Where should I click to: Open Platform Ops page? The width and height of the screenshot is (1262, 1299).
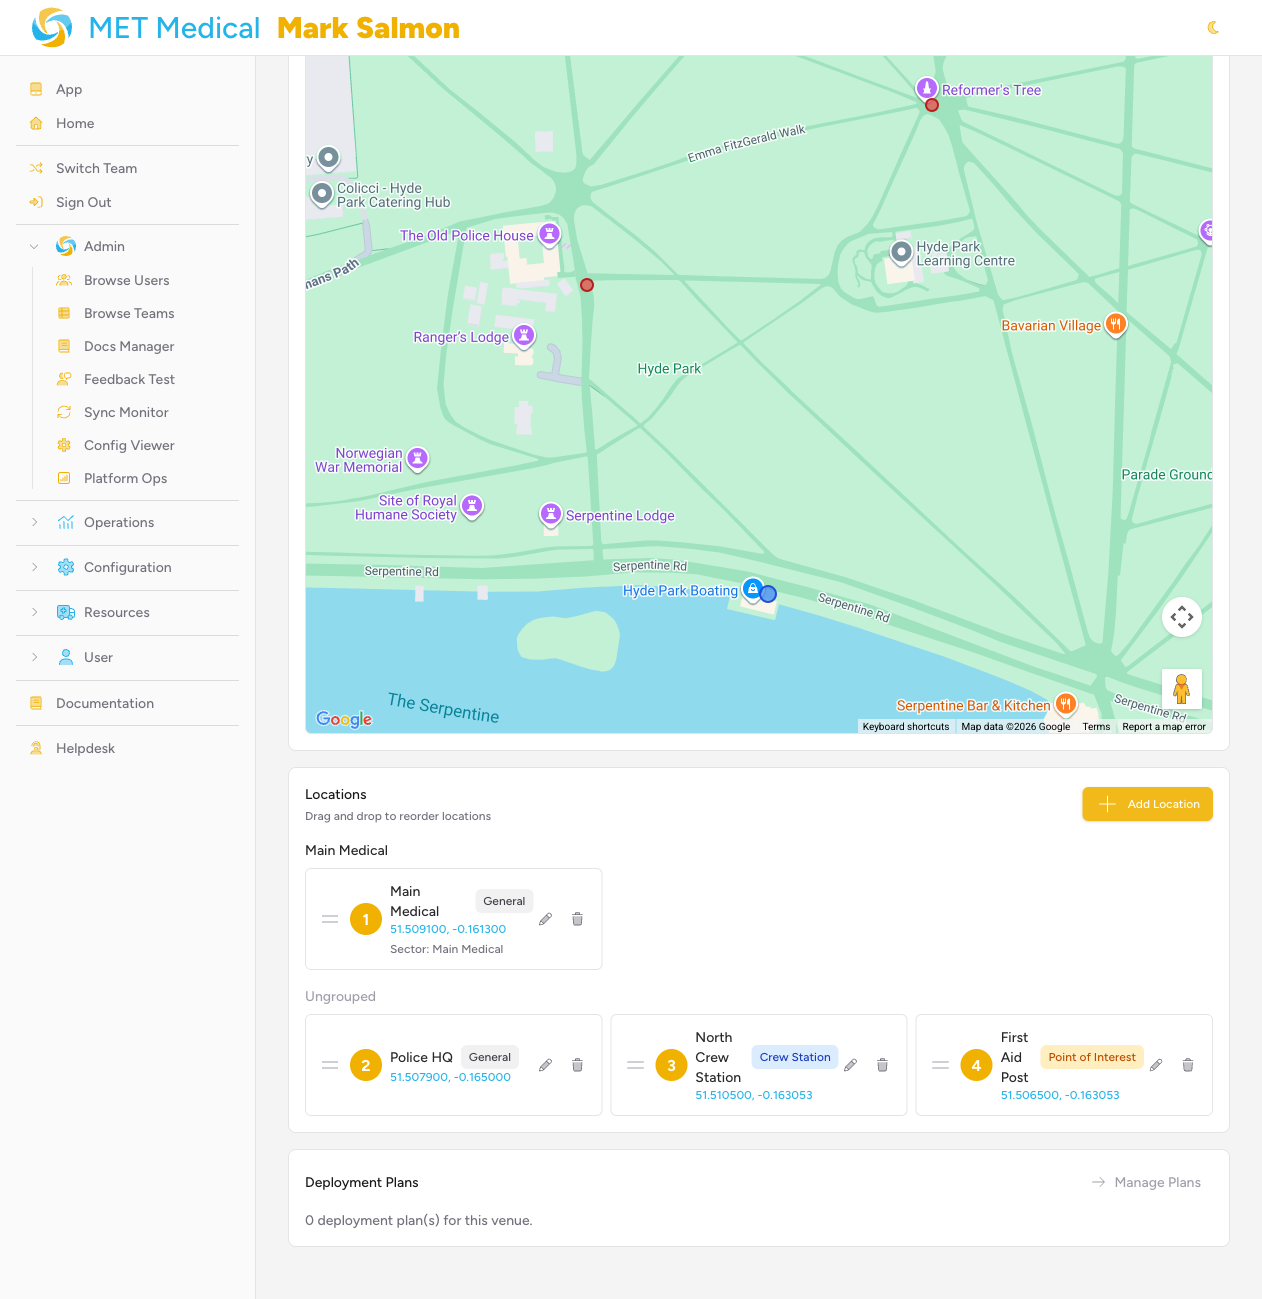point(125,478)
